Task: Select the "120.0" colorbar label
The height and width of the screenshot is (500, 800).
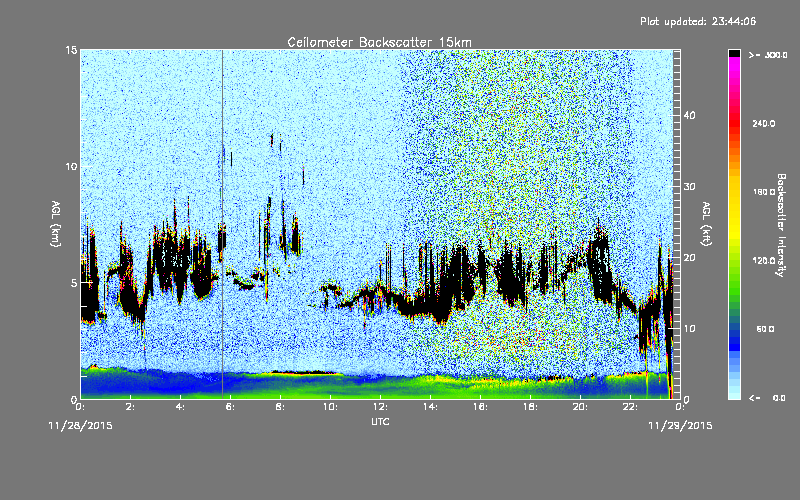Action: point(764,261)
